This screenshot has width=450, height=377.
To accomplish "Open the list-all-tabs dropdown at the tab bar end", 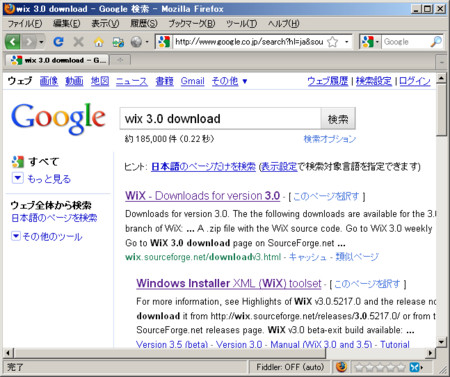I will click(441, 62).
